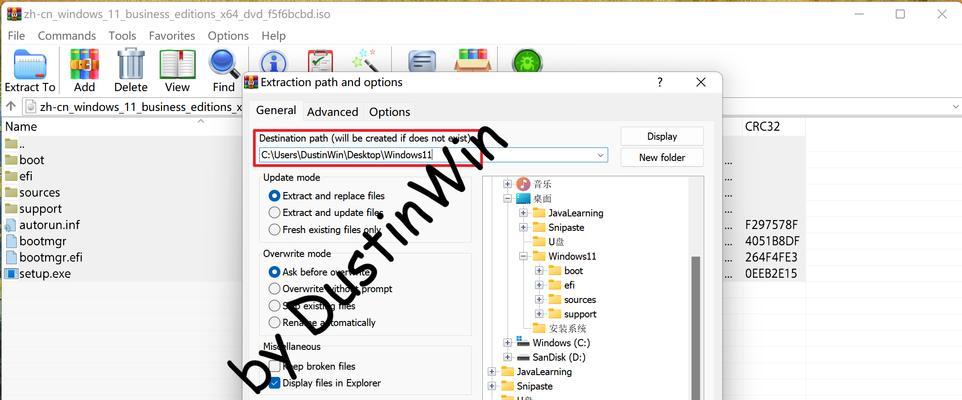Click the Comment speech bubble icon

point(423,61)
